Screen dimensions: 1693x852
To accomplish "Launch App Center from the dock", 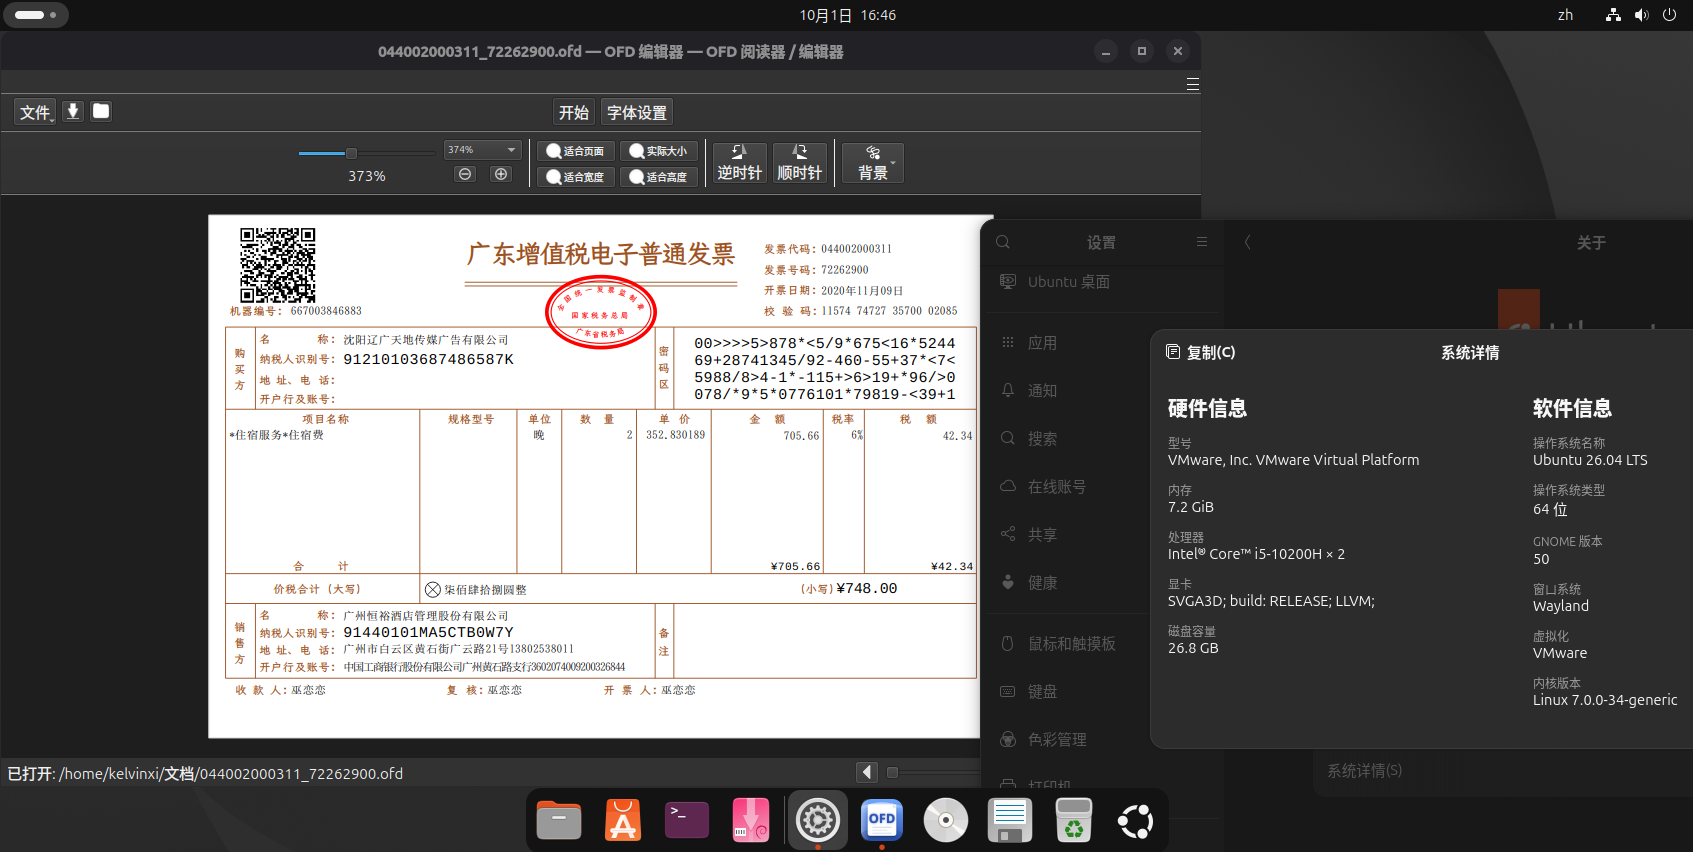I will pyautogui.click(x=623, y=820).
